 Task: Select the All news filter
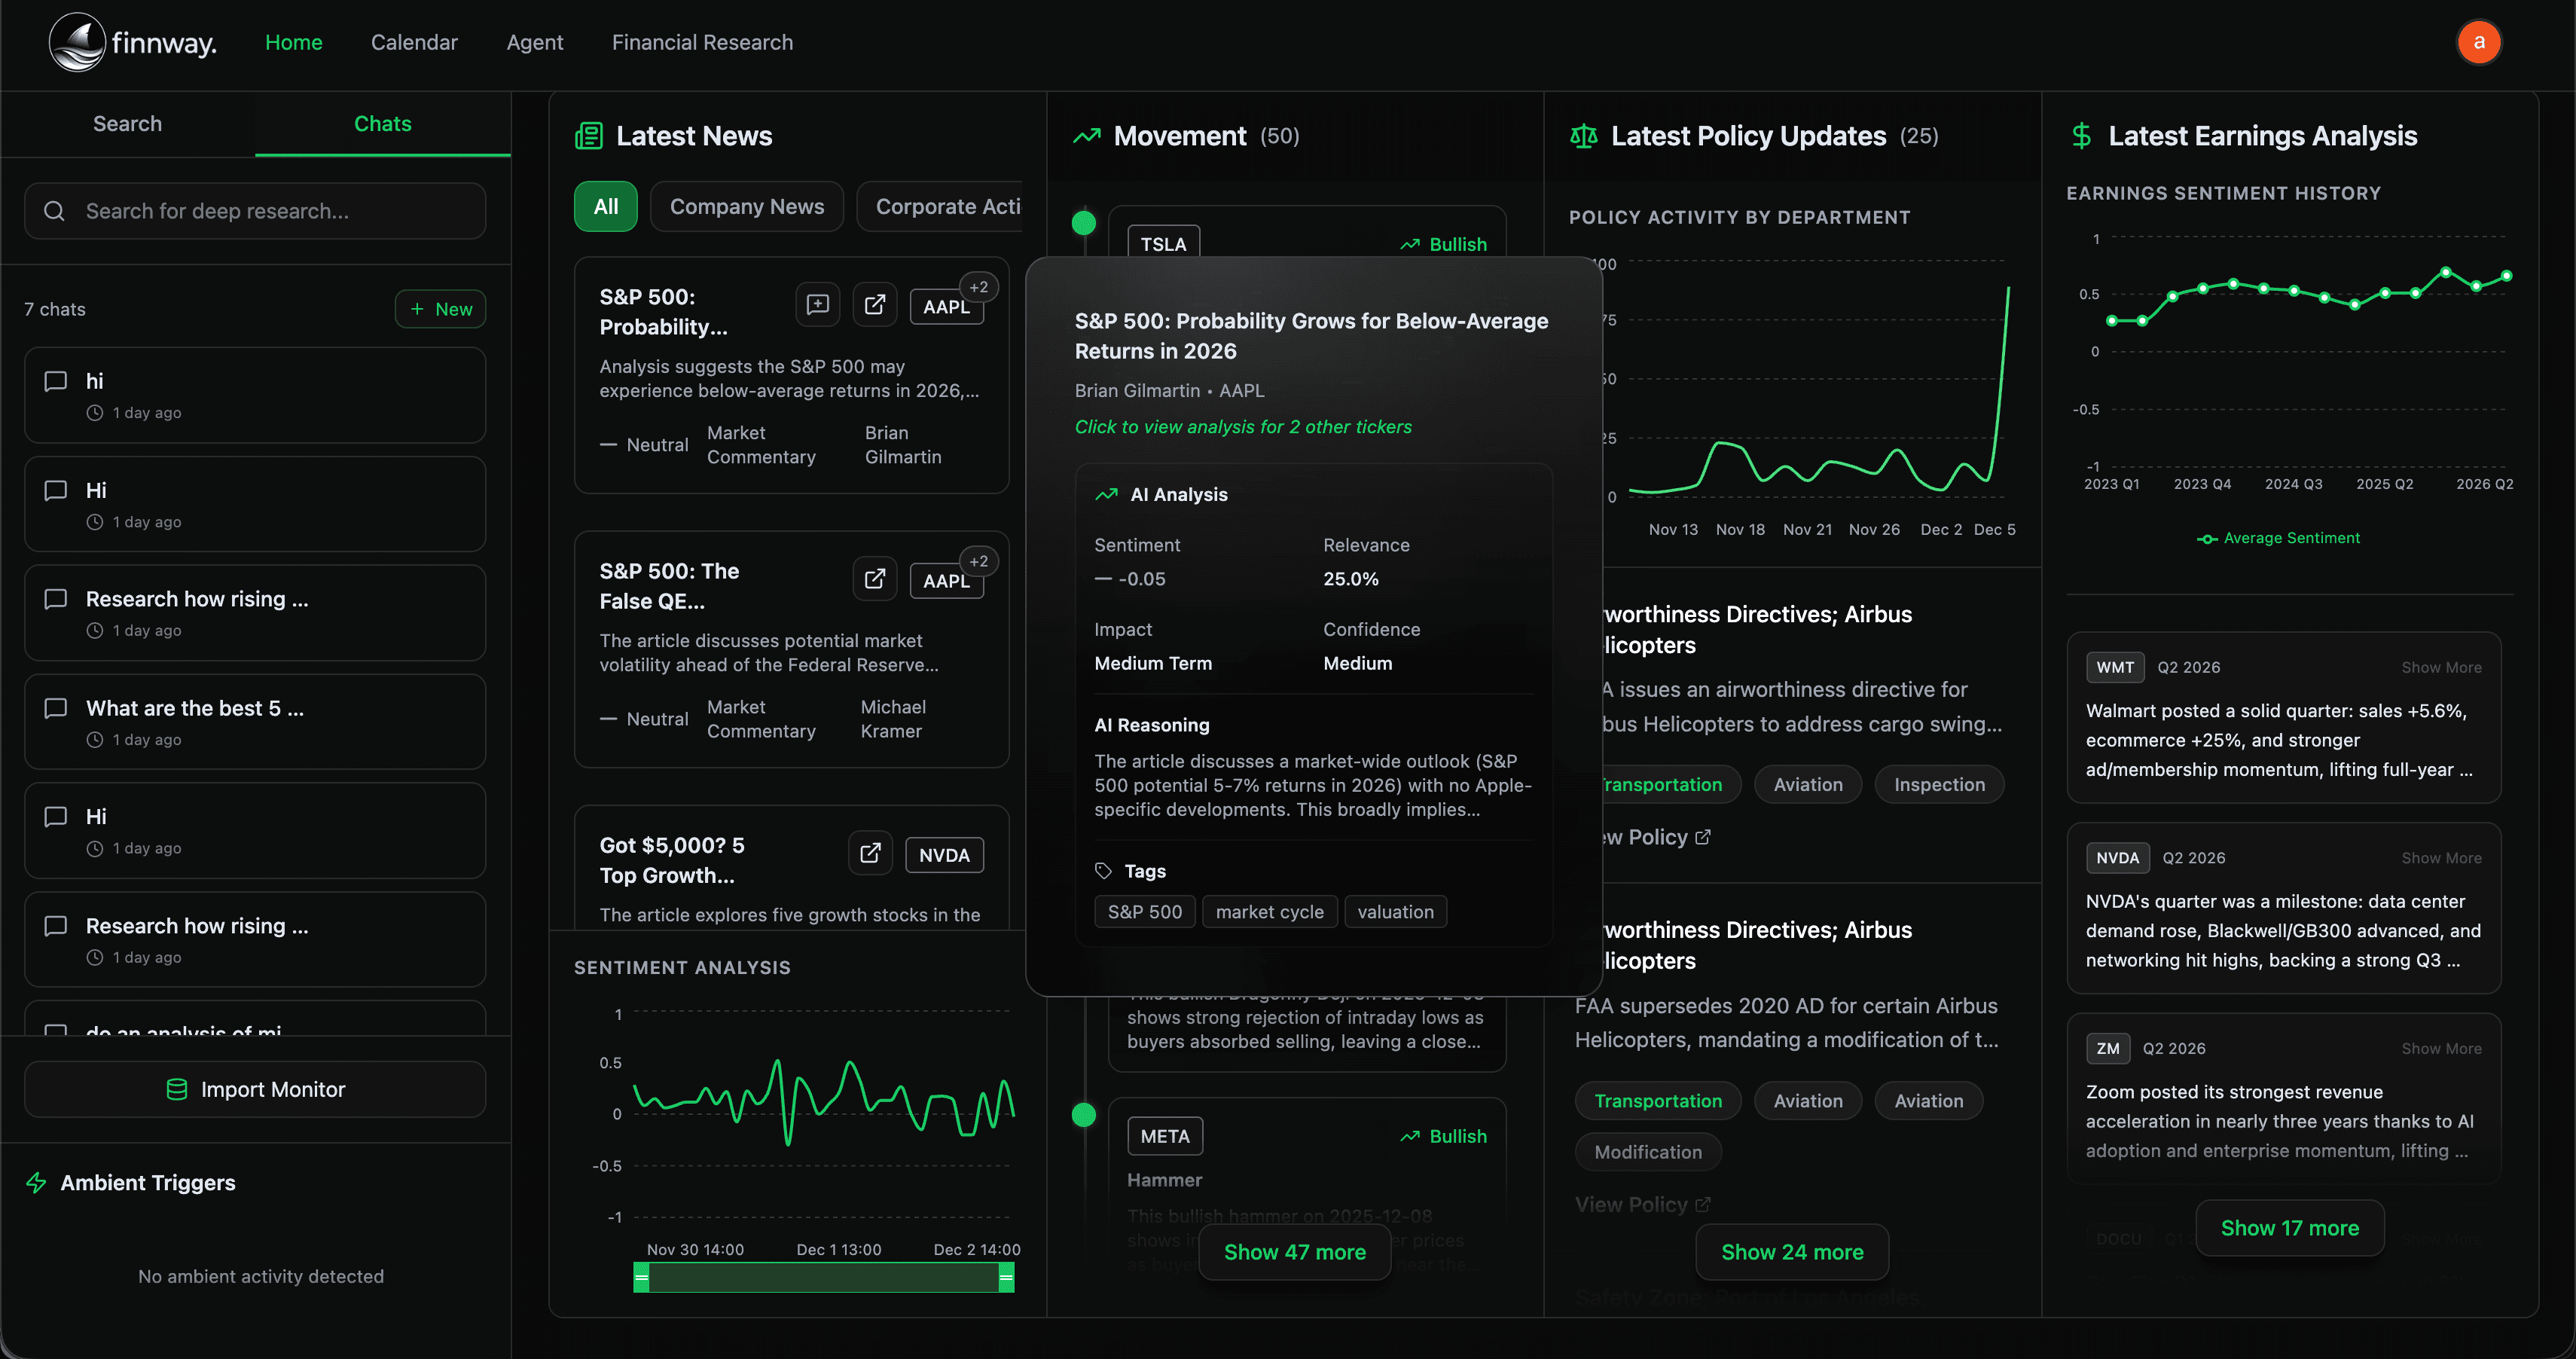pos(605,206)
